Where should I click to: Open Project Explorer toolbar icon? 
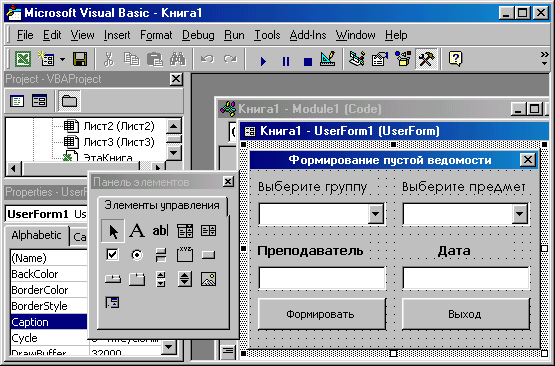(x=357, y=59)
